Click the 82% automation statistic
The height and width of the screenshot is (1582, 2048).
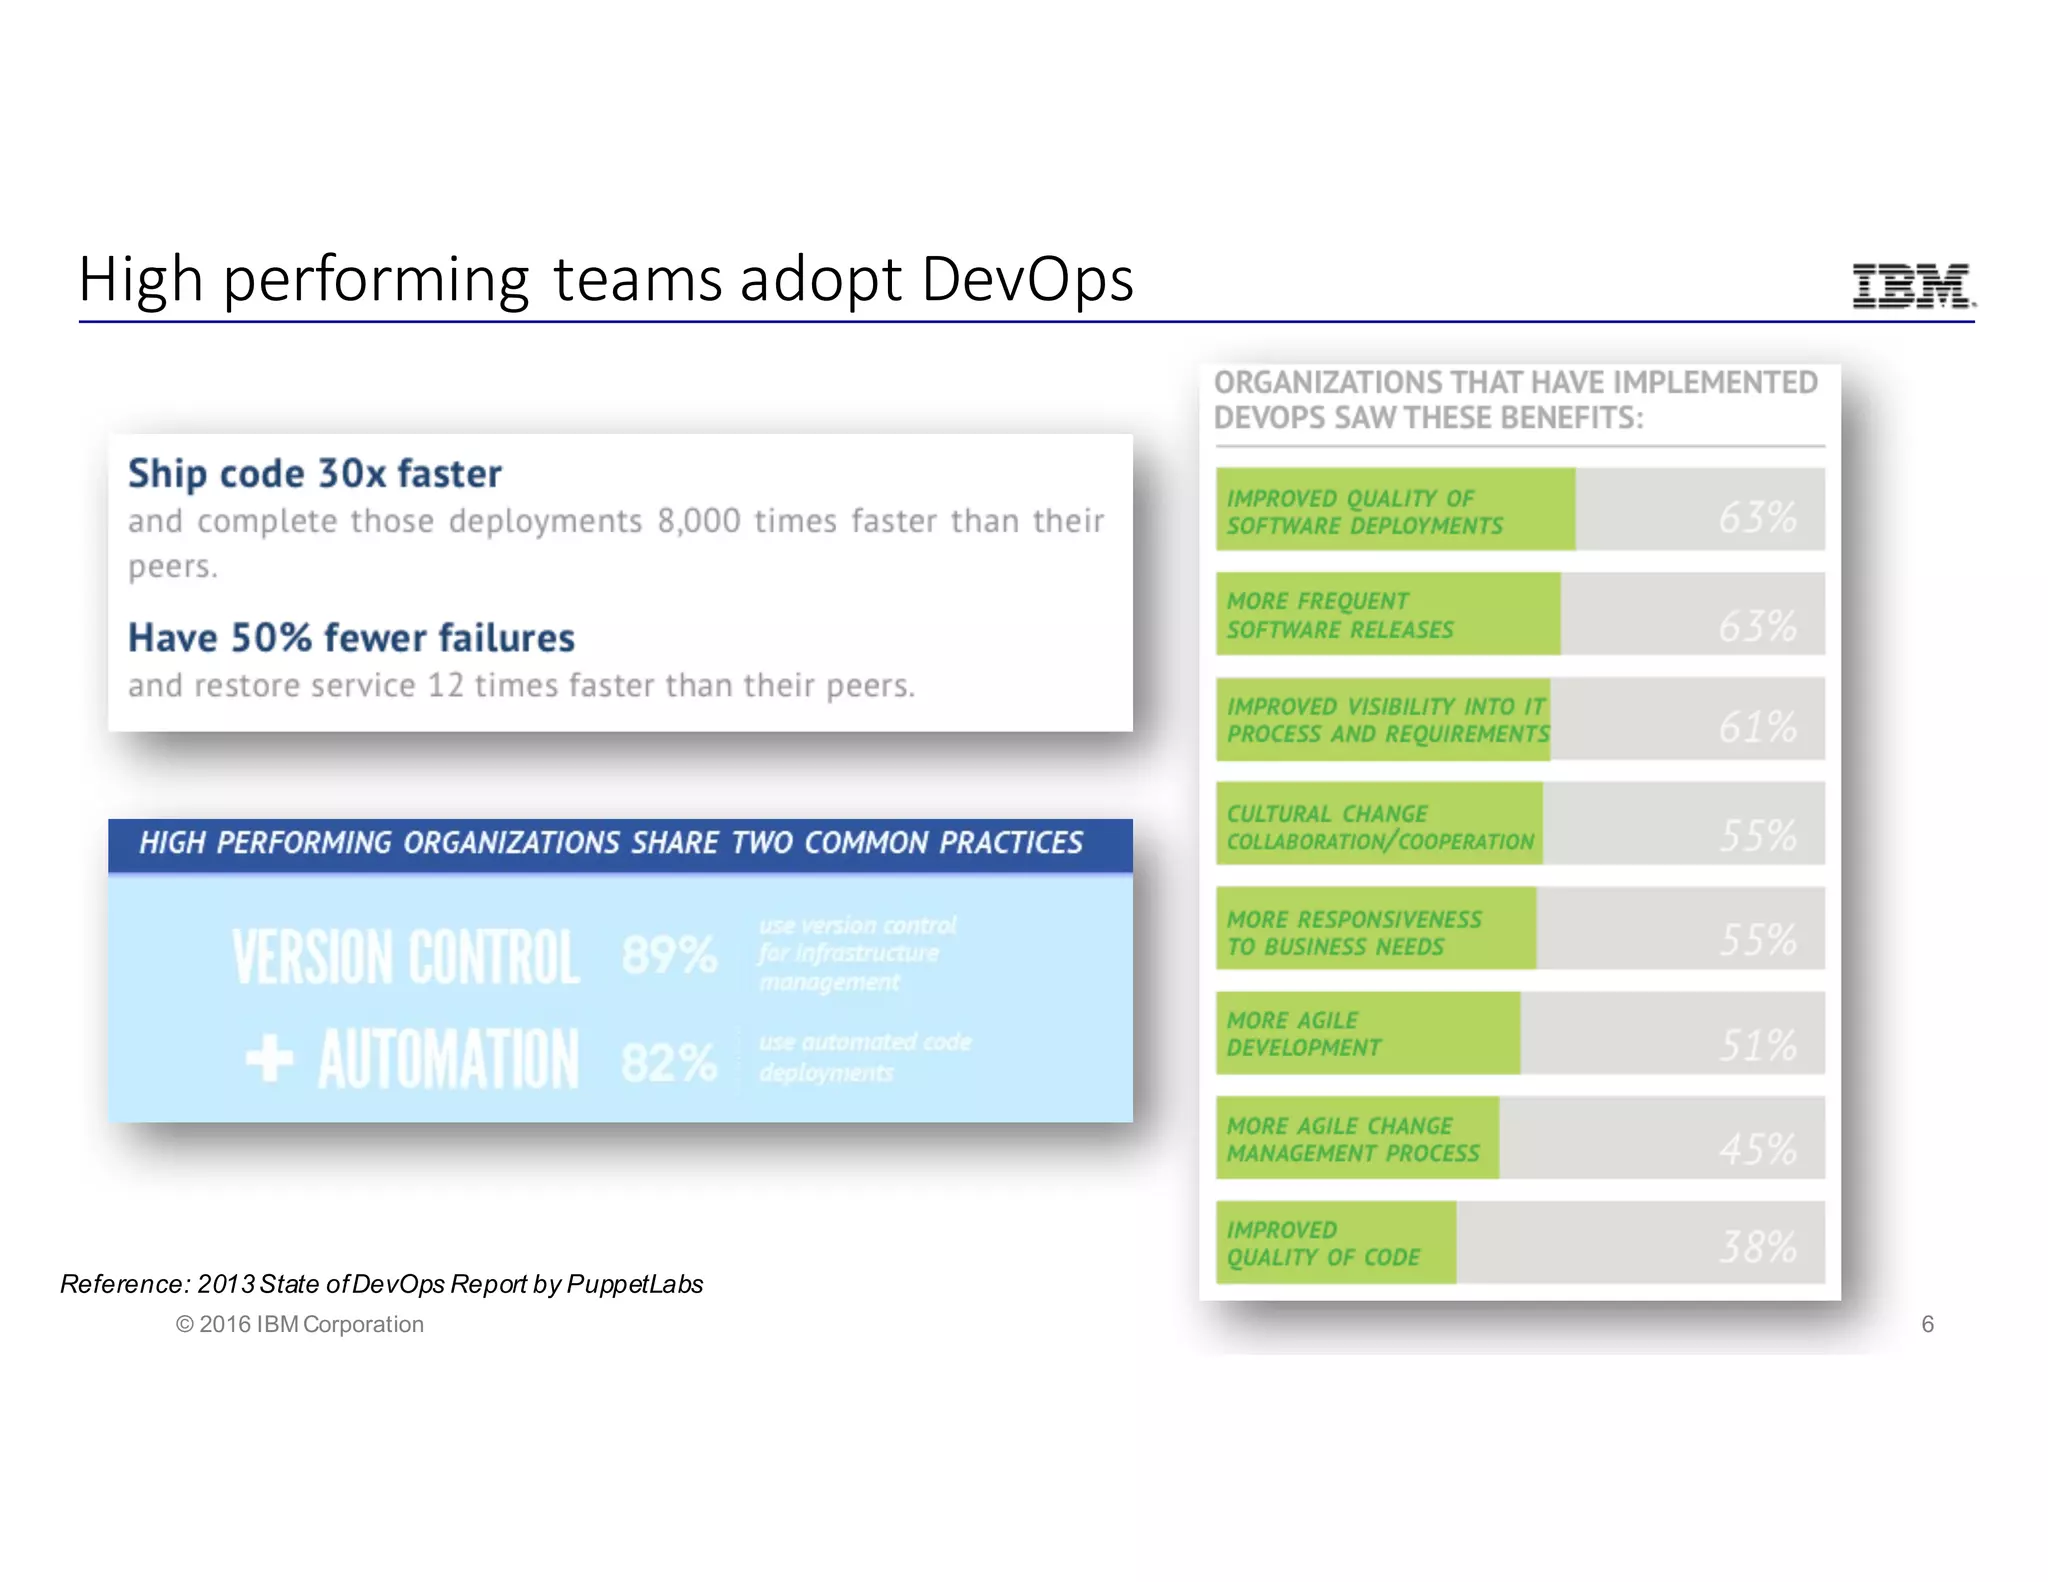click(668, 1062)
